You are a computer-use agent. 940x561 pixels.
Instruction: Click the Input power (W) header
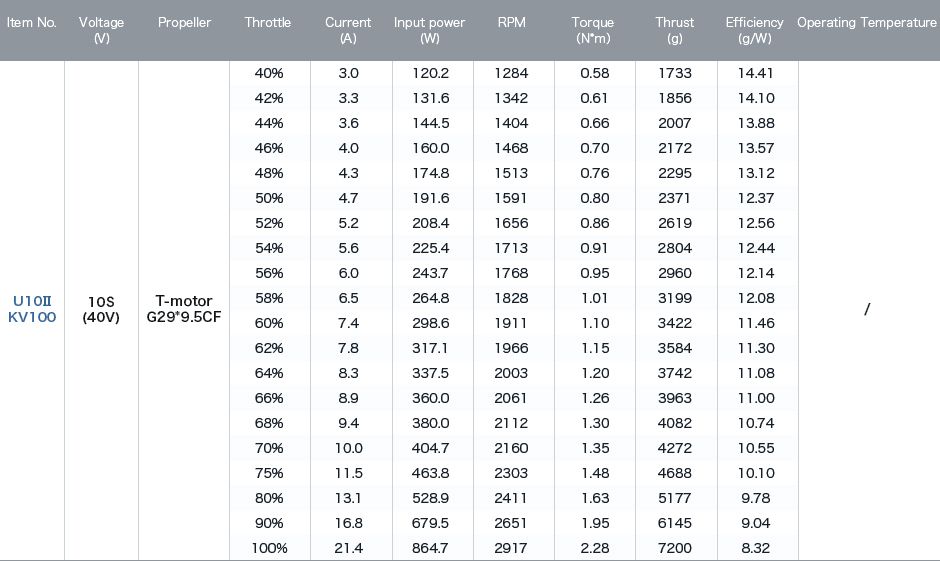point(429,30)
